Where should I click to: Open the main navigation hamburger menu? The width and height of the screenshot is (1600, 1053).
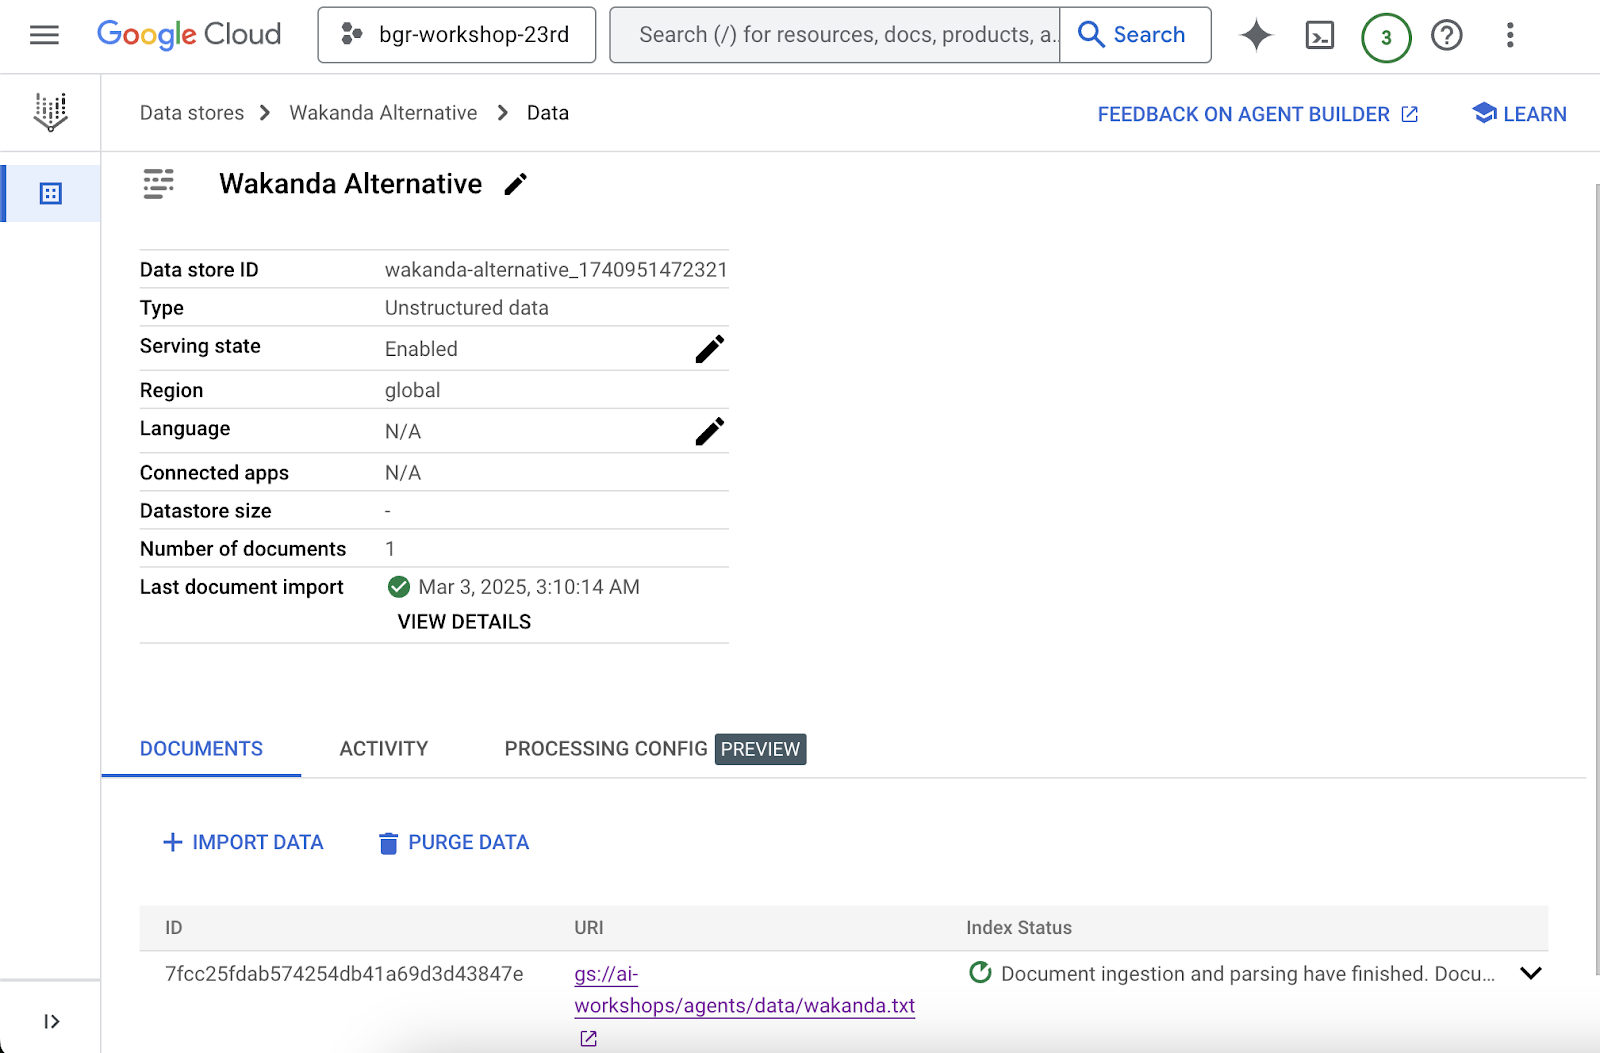point(44,35)
